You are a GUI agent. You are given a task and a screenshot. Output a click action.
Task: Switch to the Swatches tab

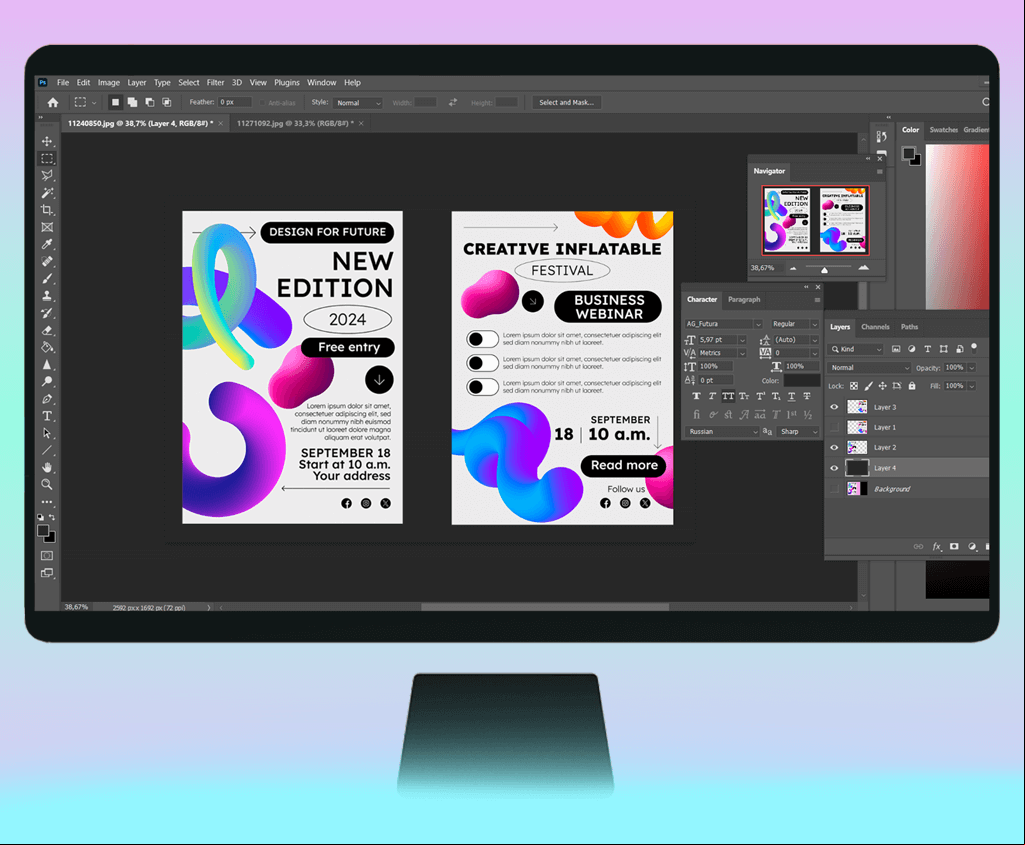[x=943, y=130]
